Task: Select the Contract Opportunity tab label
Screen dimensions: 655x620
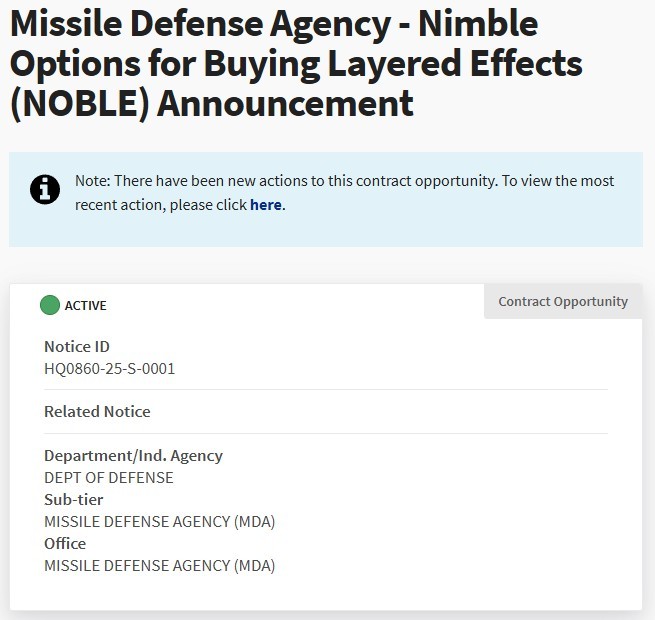Action: (x=563, y=301)
